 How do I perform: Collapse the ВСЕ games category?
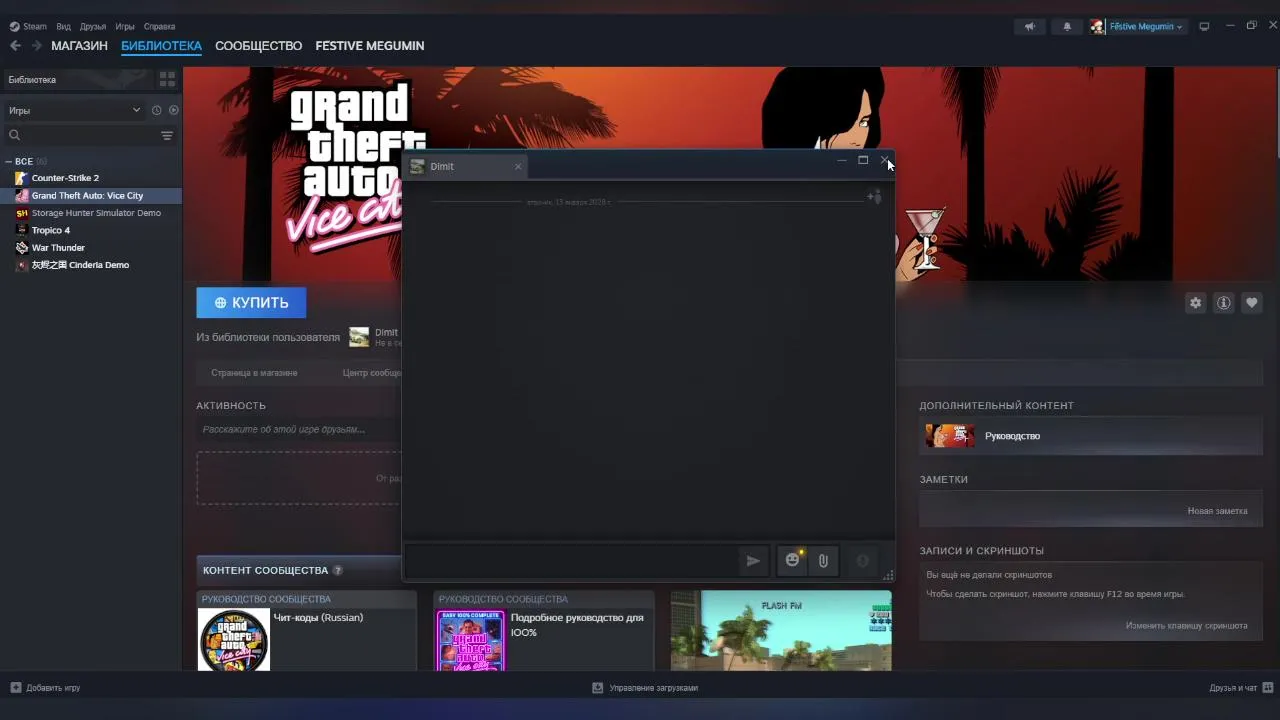point(8,161)
